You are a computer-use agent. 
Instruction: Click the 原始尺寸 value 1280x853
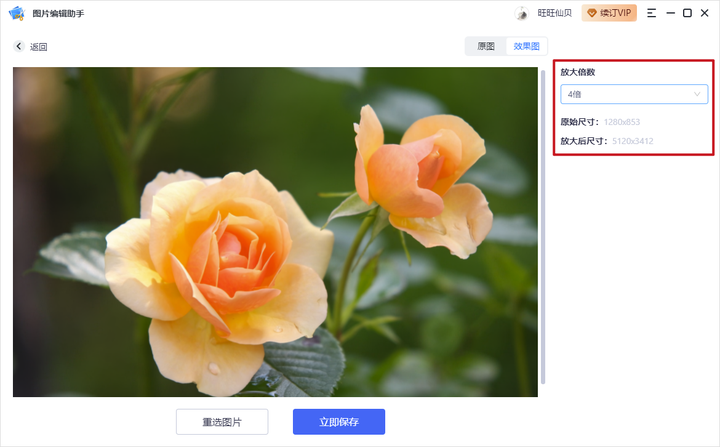[622, 122]
